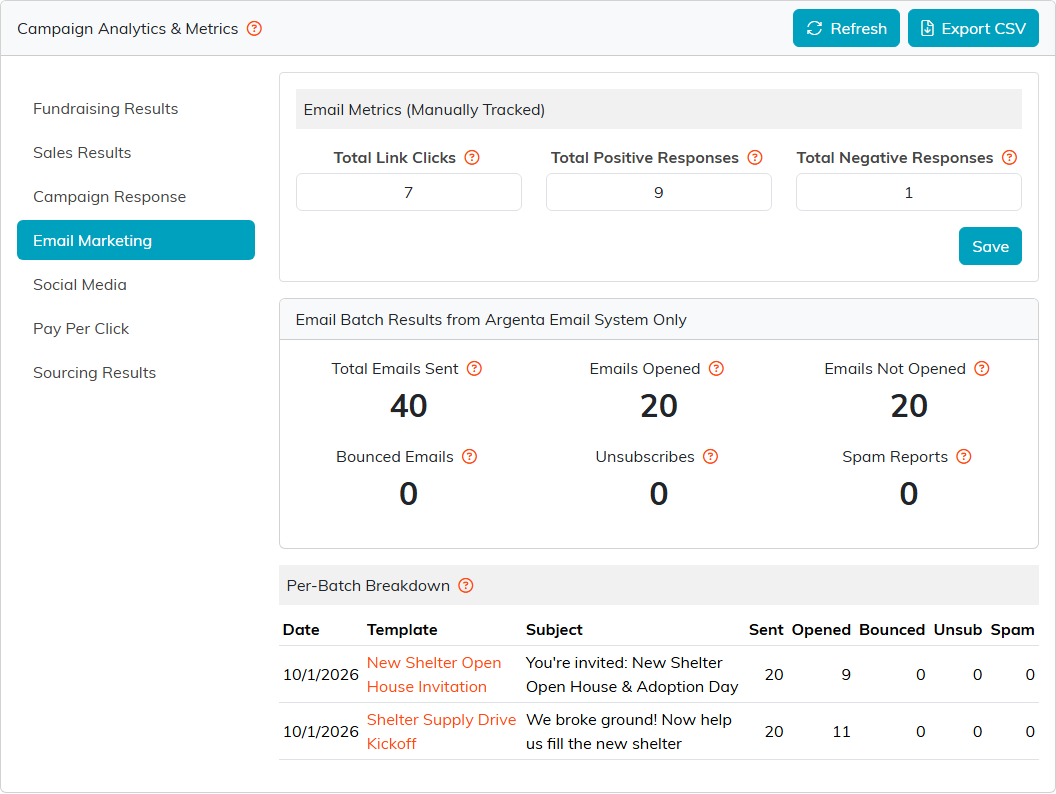Refresh the campaign analytics data

846,28
